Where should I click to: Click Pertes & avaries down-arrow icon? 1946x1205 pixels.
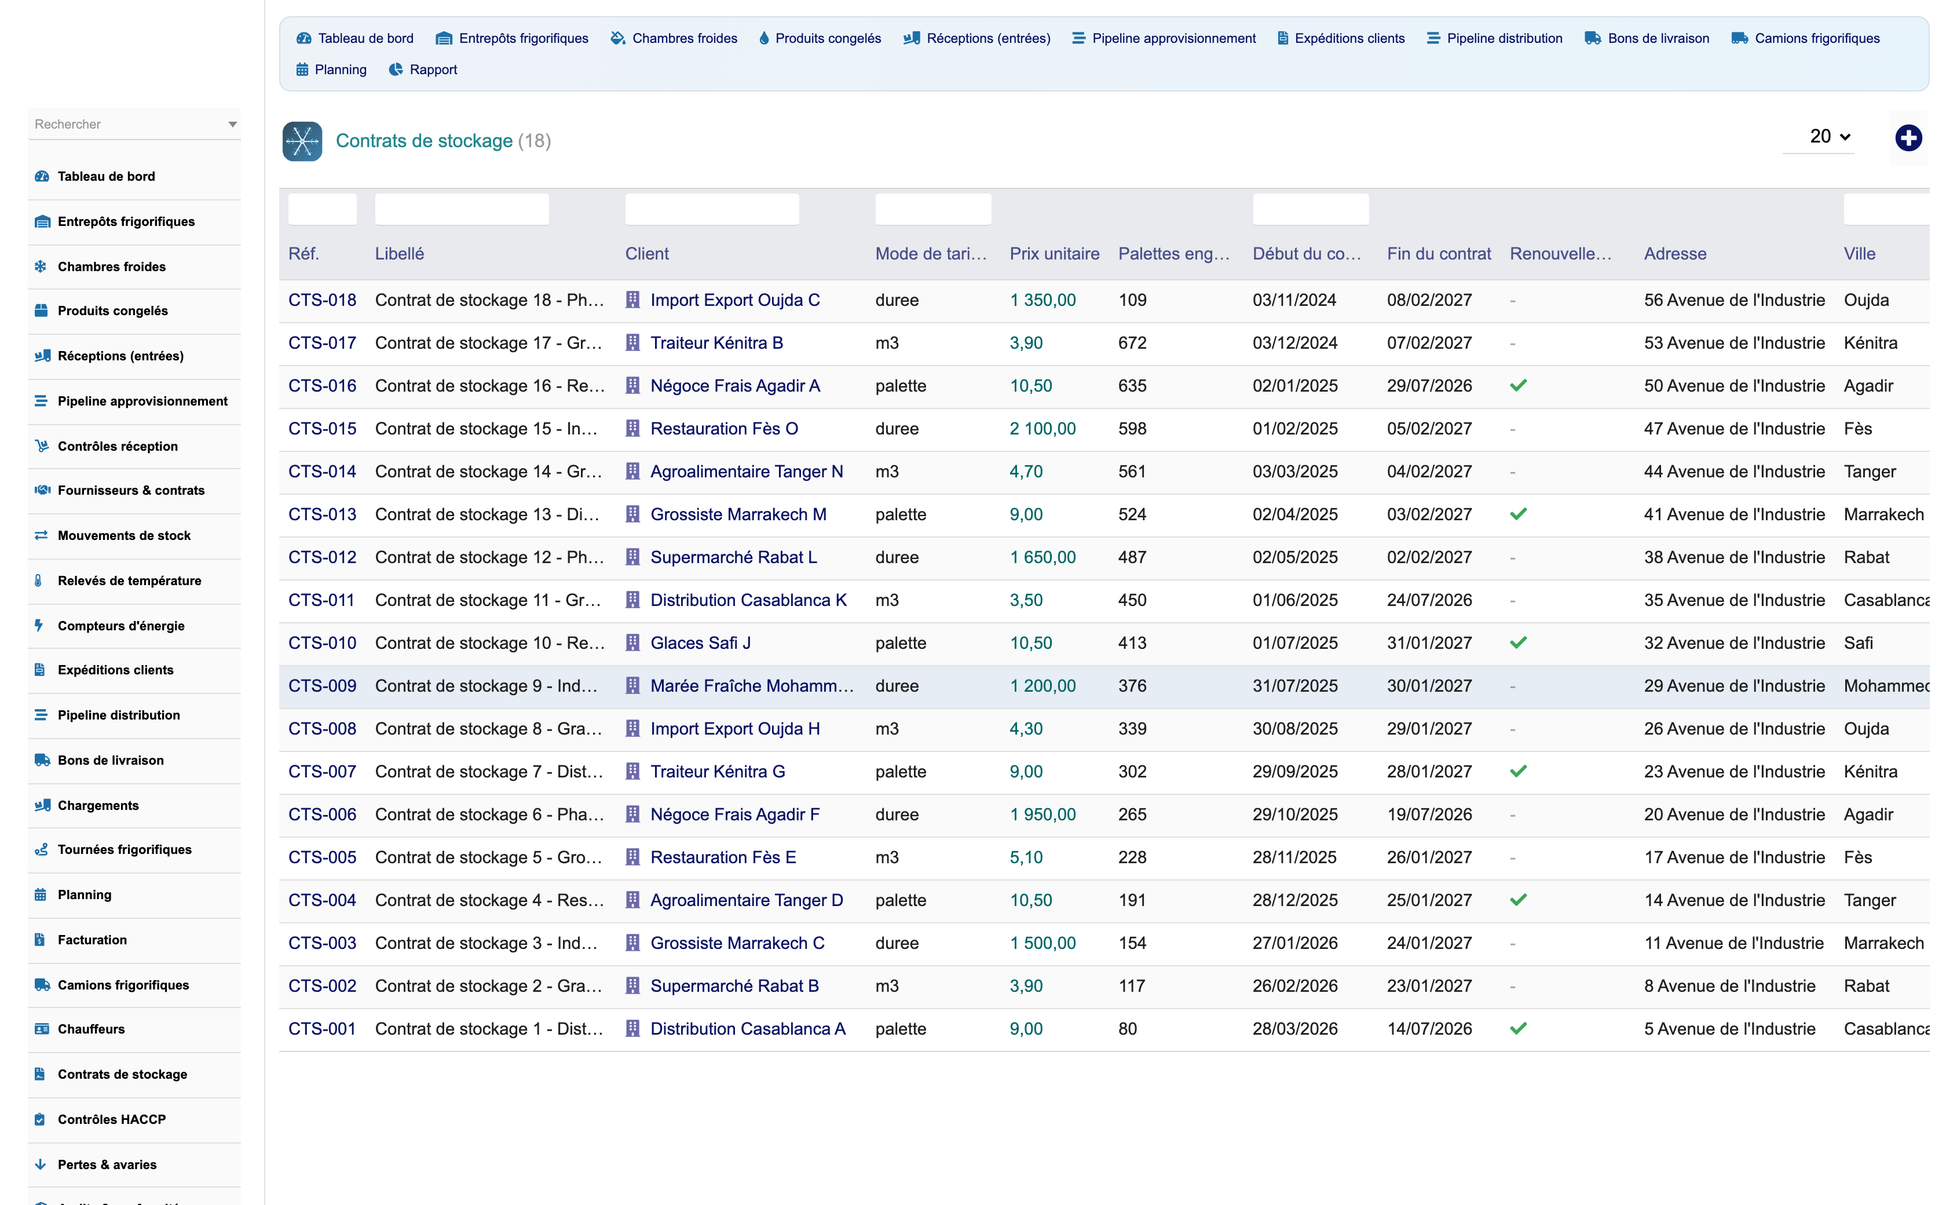tap(40, 1164)
